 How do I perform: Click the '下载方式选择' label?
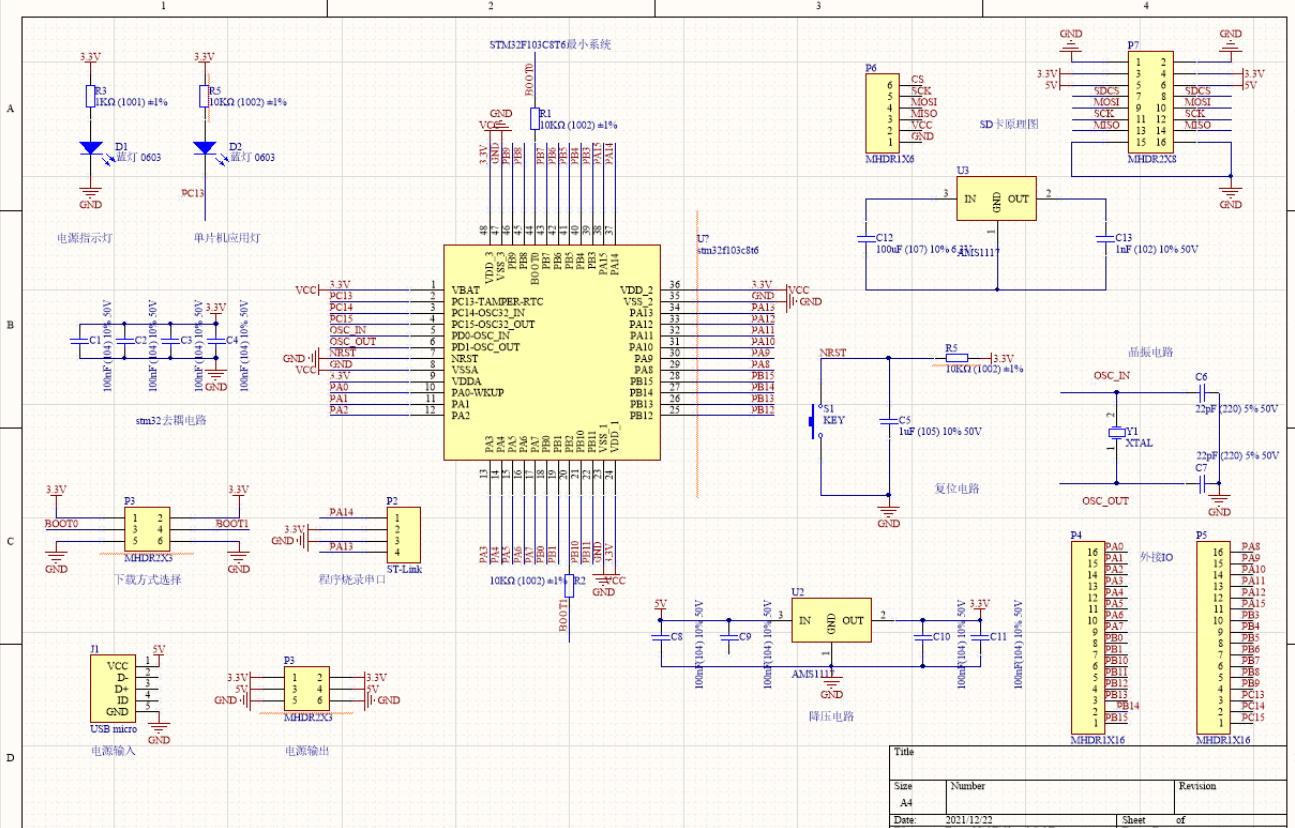[x=147, y=580]
